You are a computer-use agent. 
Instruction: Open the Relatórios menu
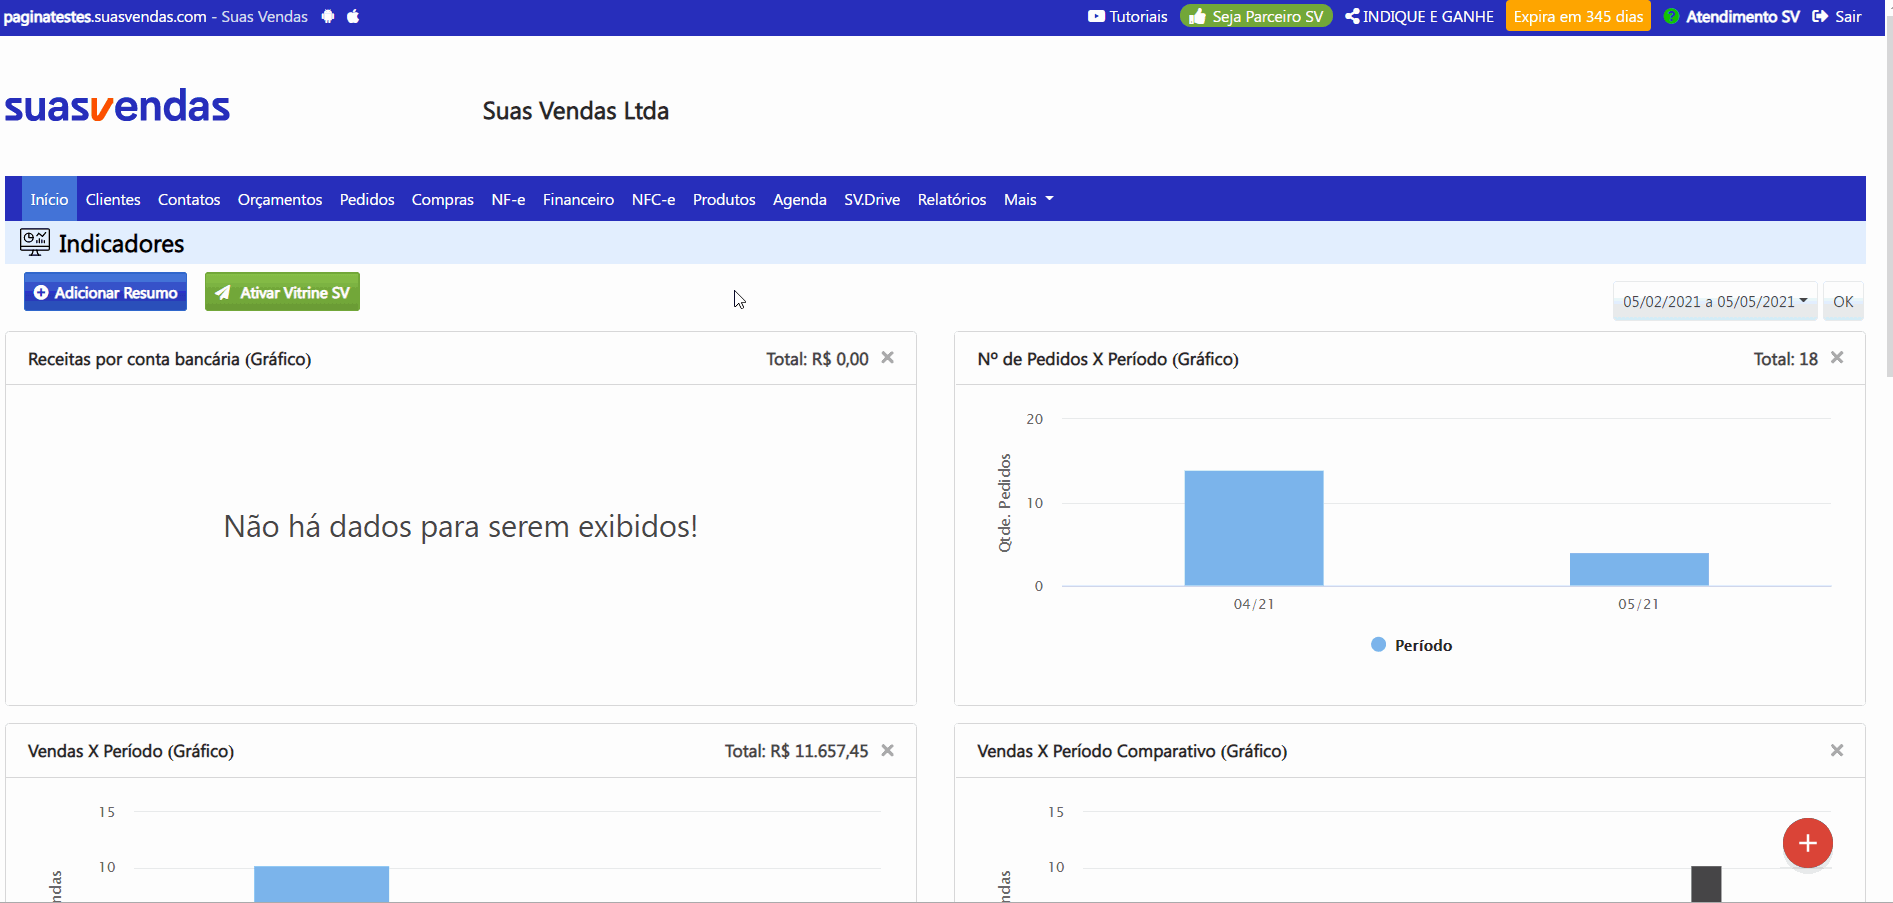952,199
